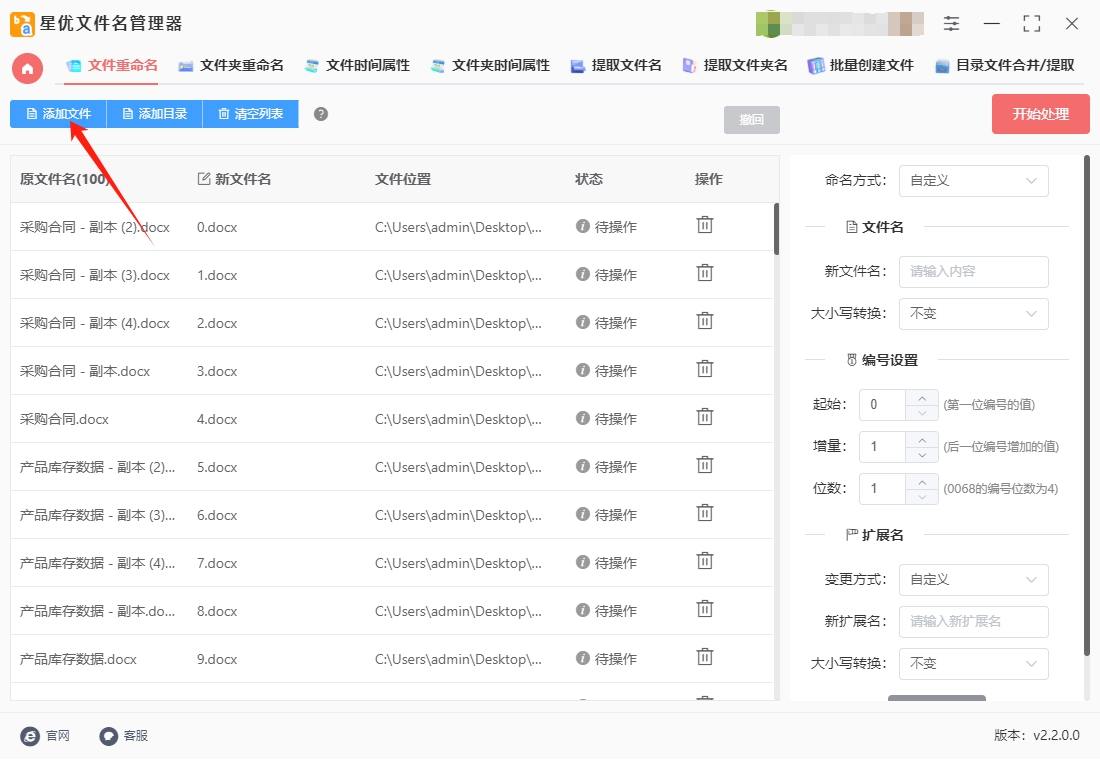This screenshot has width=1100, height=760.
Task: Select file name 采购合同.docx
Action: tap(64, 420)
